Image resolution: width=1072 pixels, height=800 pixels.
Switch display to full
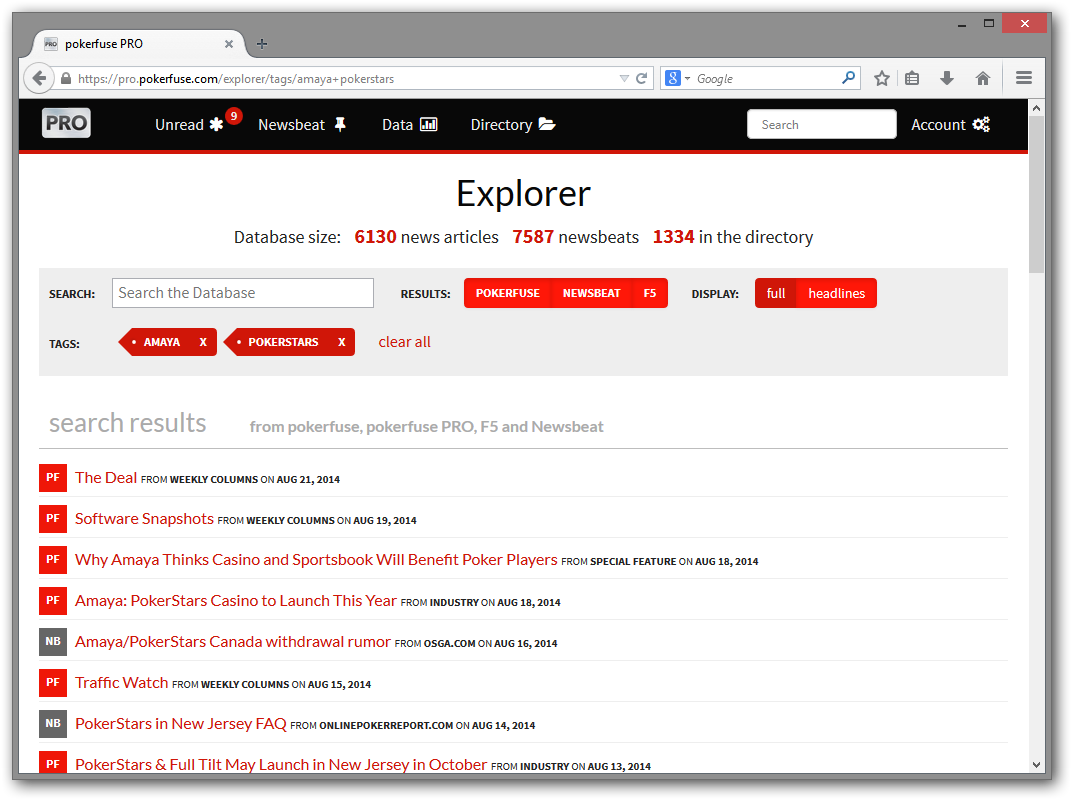click(775, 293)
